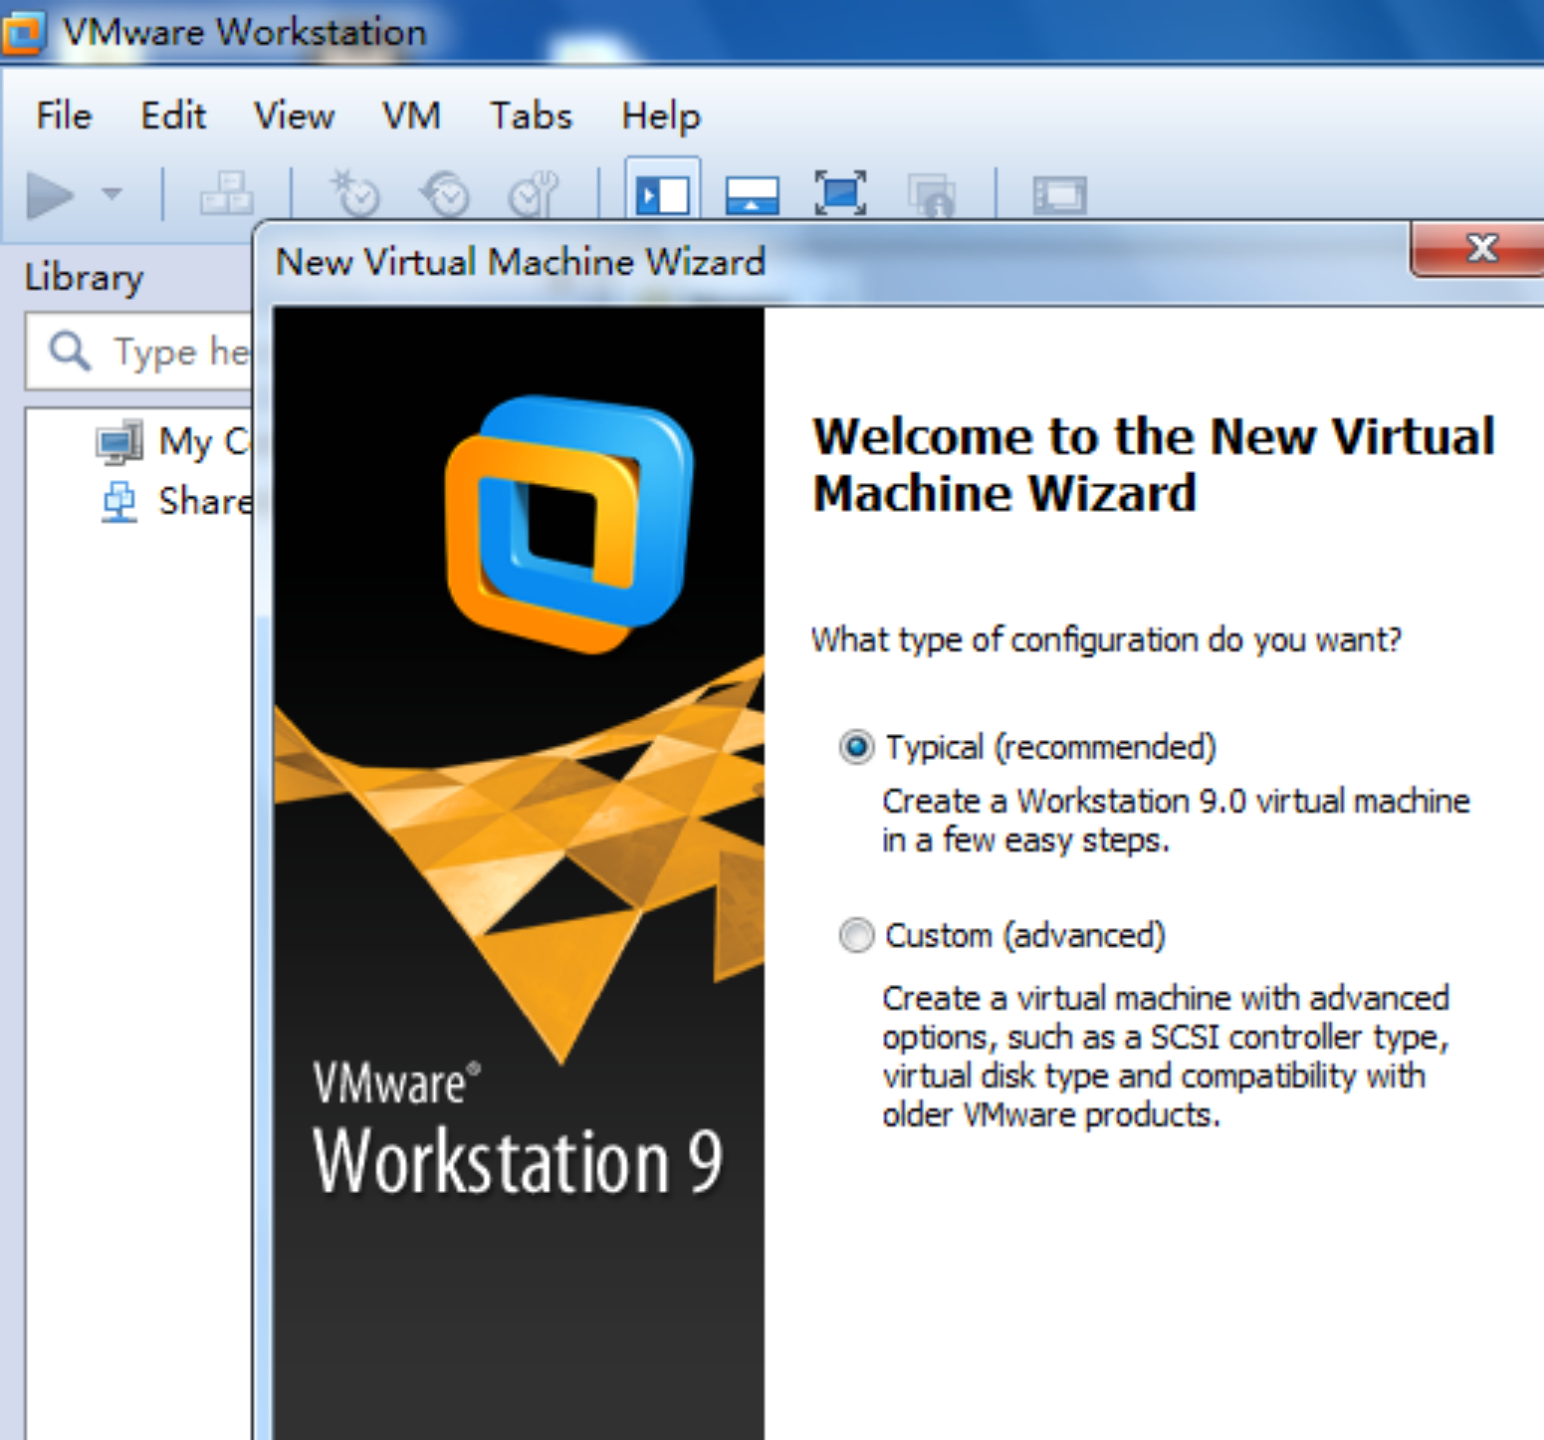Open the power options dropdown arrow
The width and height of the screenshot is (1544, 1440).
[x=112, y=193]
